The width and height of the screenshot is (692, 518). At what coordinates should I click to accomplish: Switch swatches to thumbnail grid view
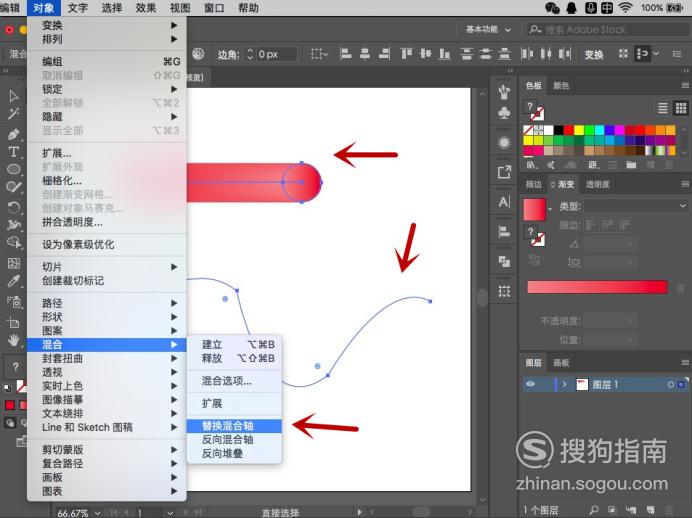tap(681, 108)
